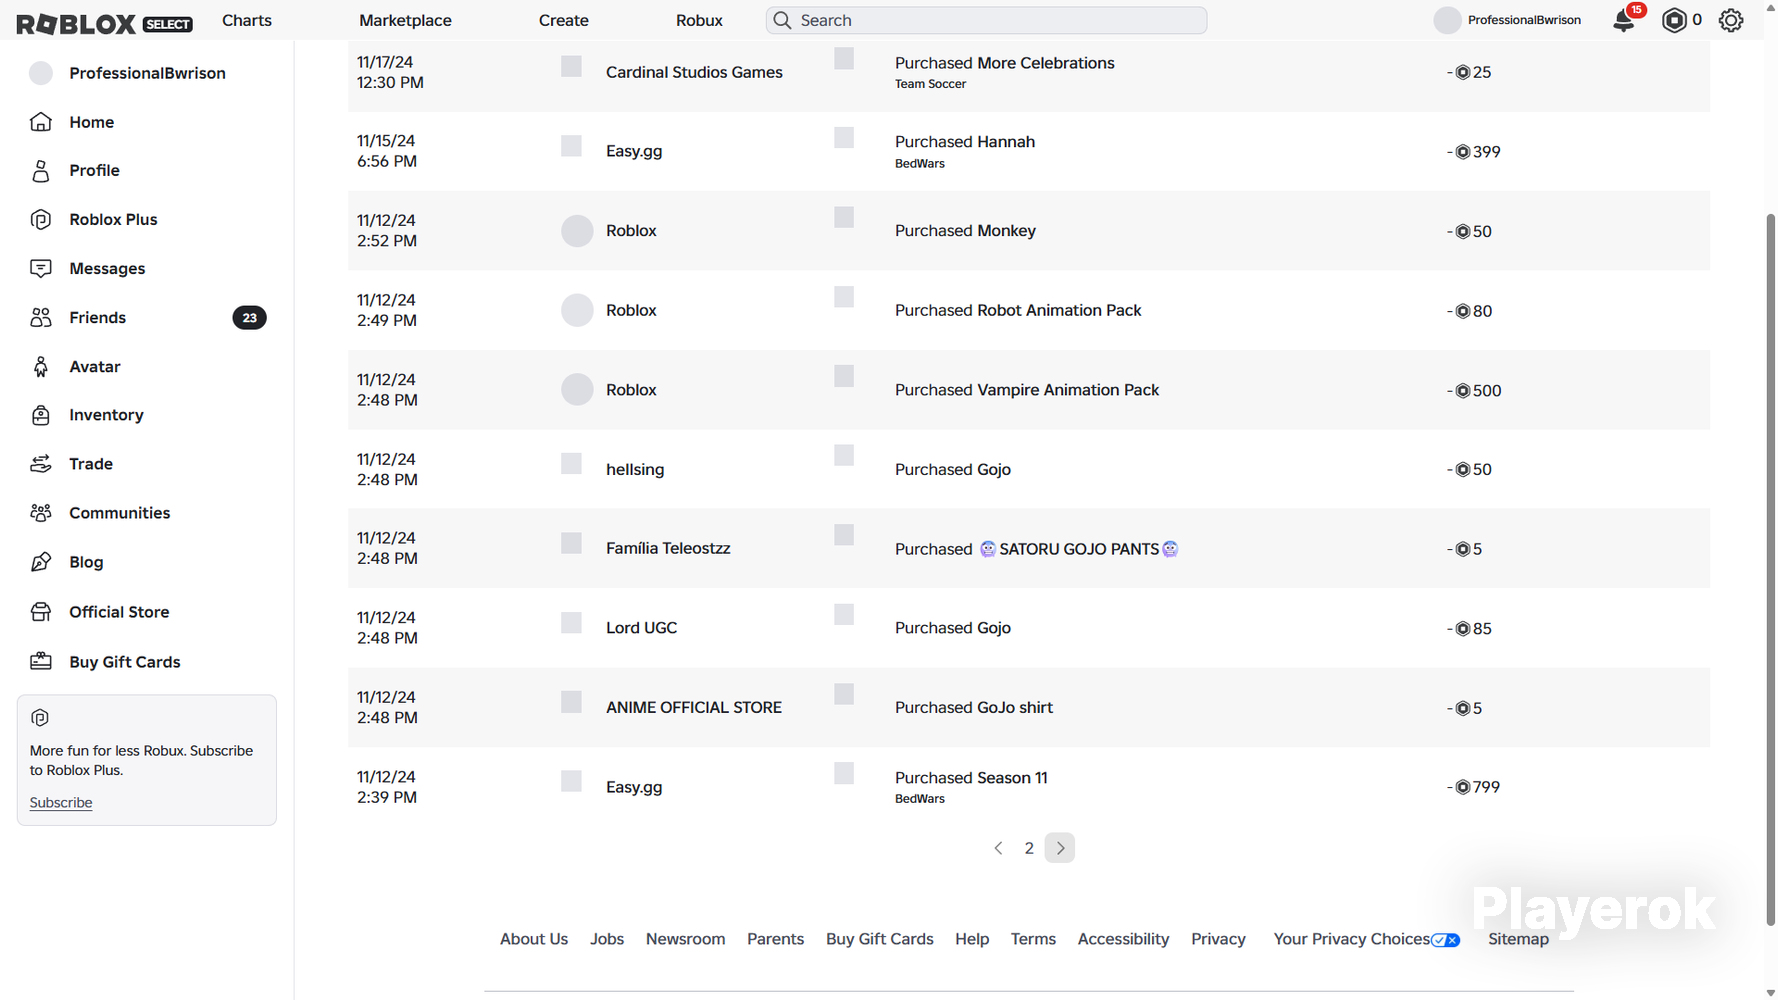Go to the next transactions page
The height and width of the screenshot is (1000, 1778).
point(1060,848)
